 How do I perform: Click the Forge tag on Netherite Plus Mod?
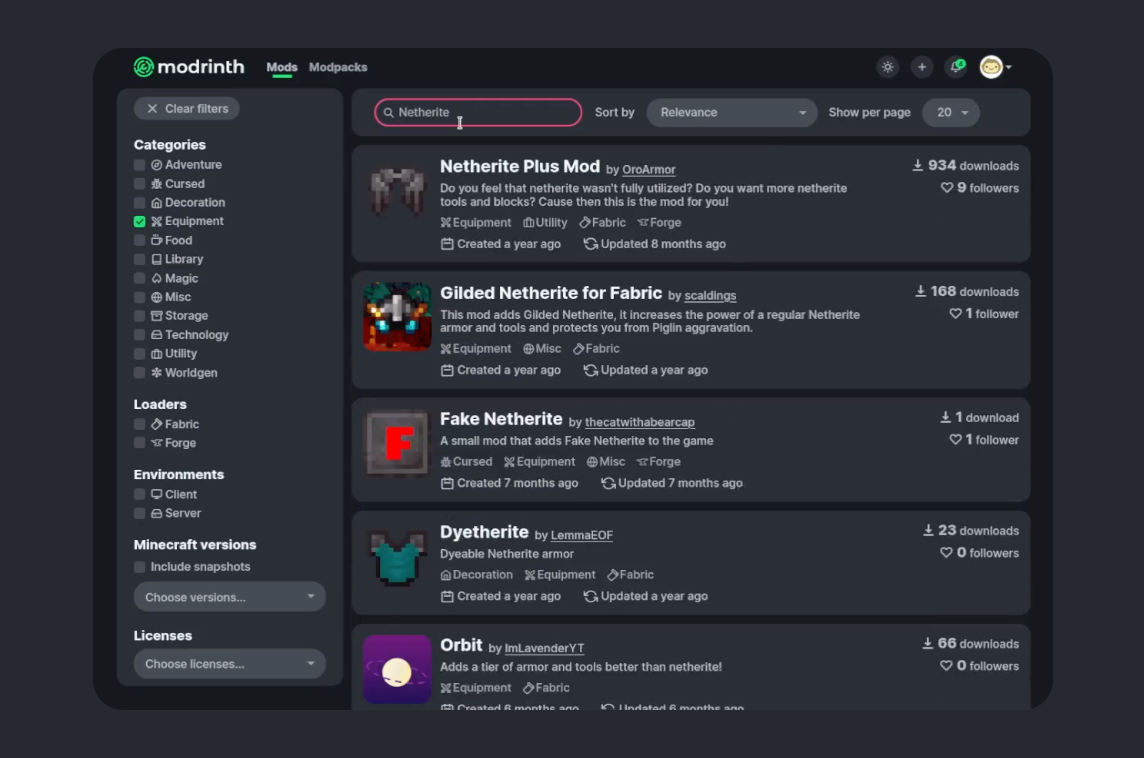point(659,223)
